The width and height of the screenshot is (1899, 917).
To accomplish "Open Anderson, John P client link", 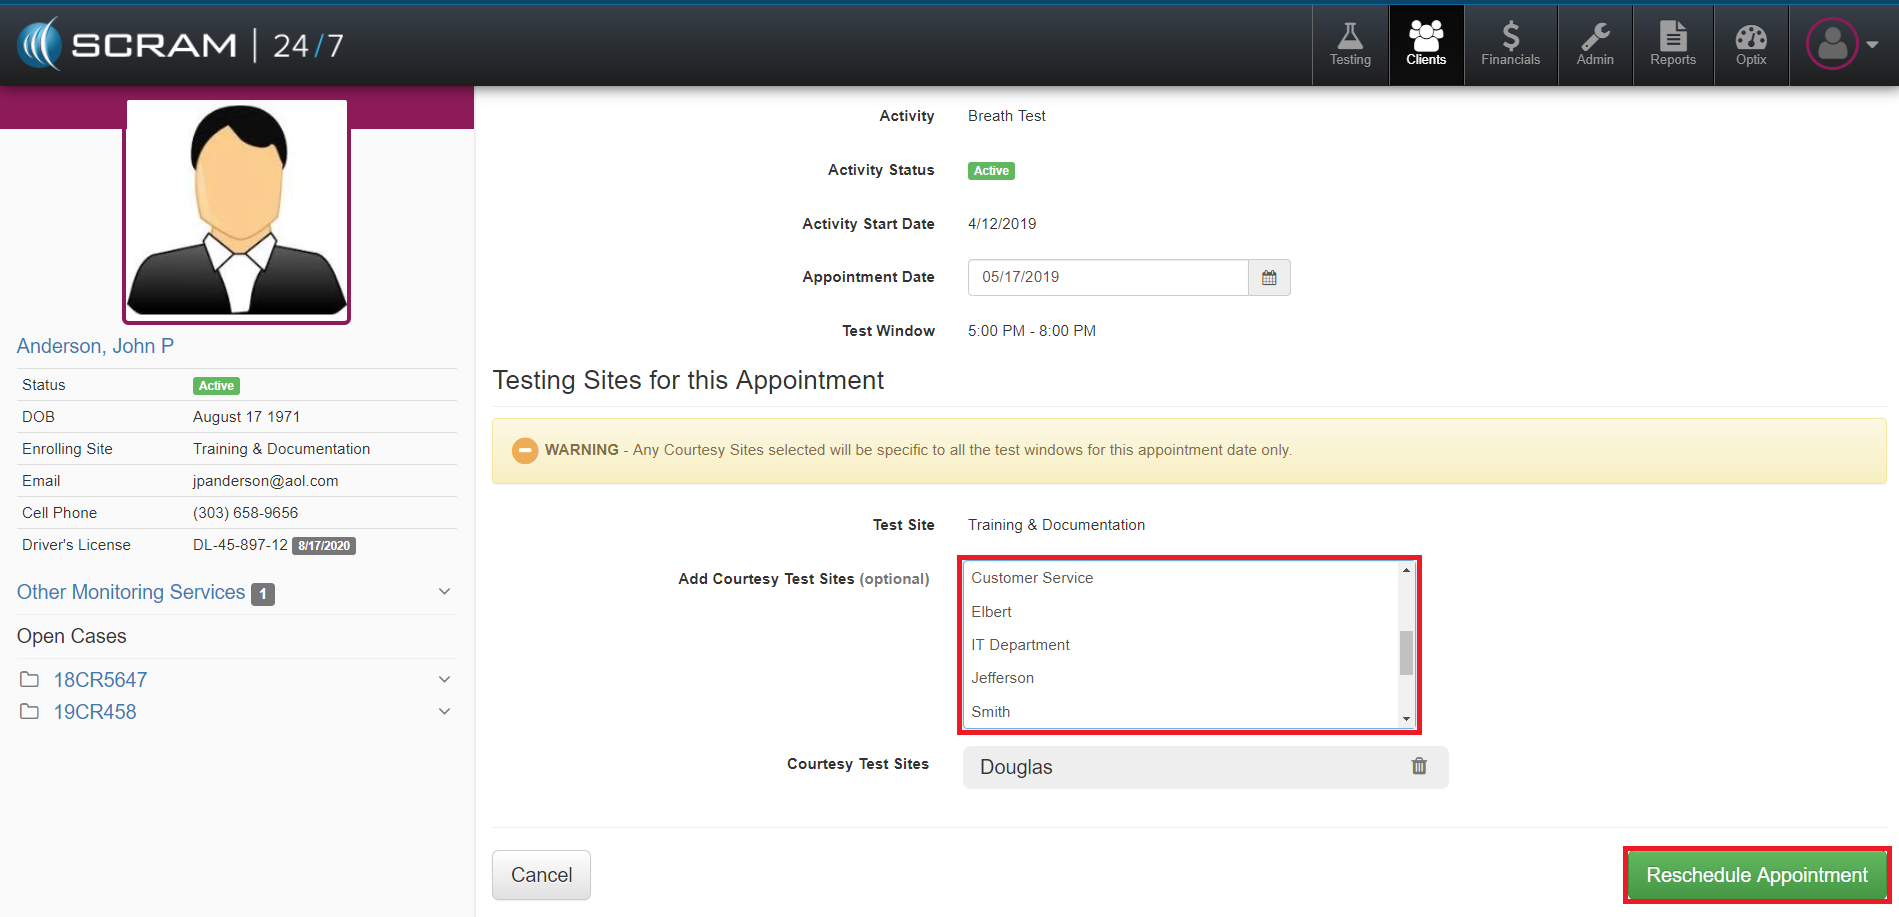I will [95, 346].
